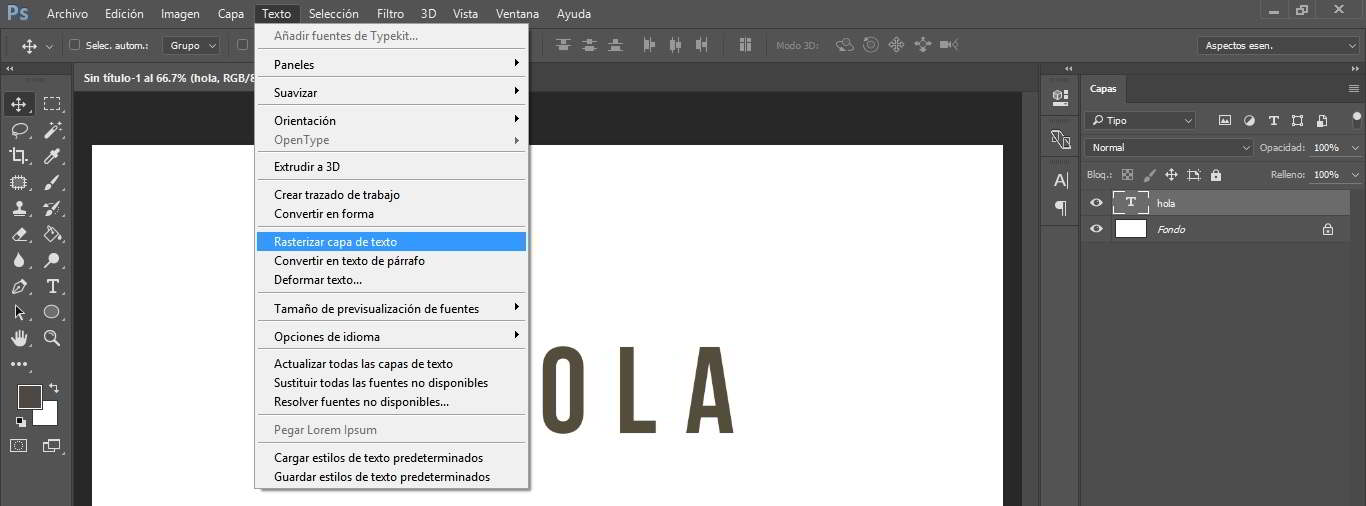Filter layers by type layers
Image resolution: width=1366 pixels, height=506 pixels.
pyautogui.click(x=1273, y=120)
